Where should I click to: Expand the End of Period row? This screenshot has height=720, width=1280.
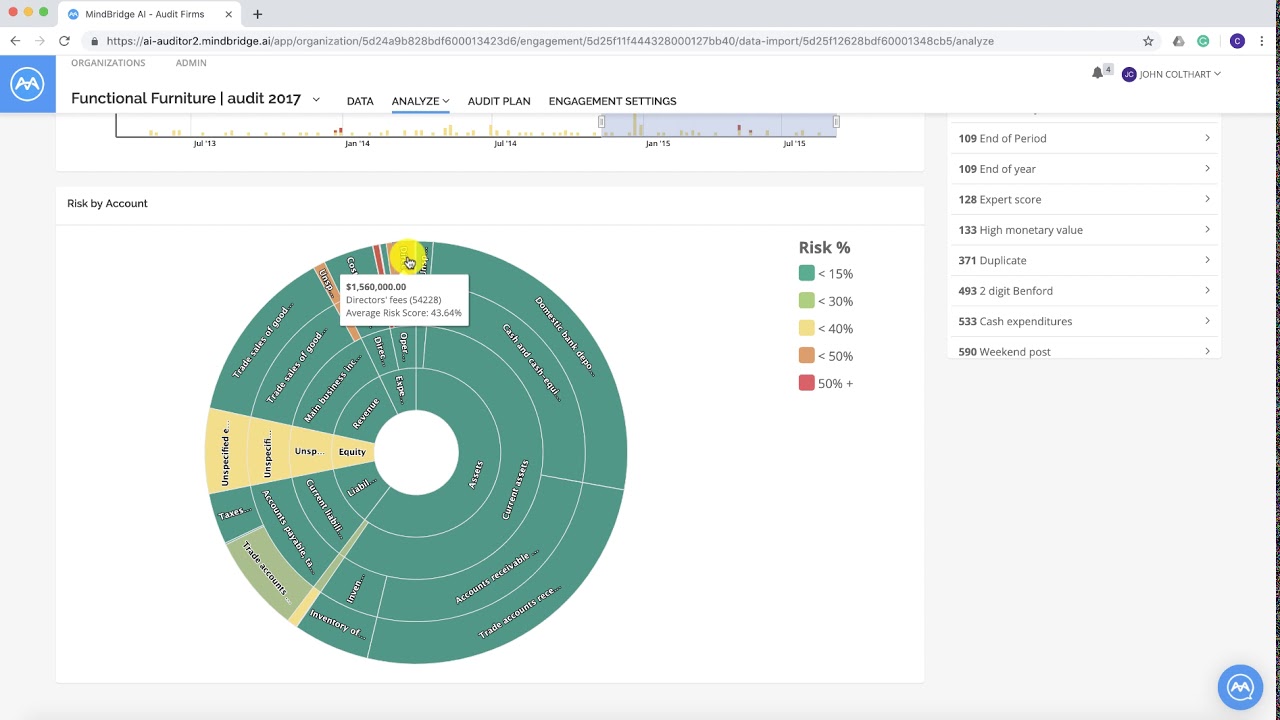coord(1084,138)
